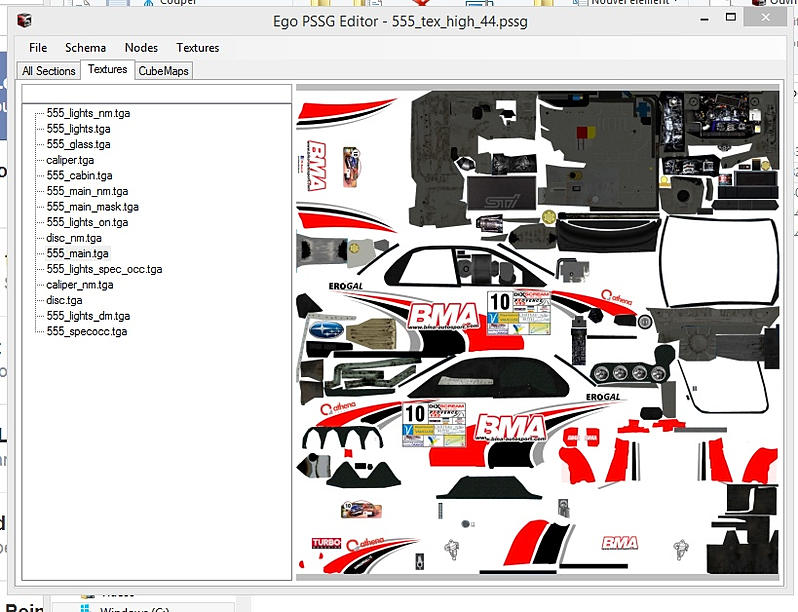Image resolution: width=798 pixels, height=612 pixels.
Task: Switch to the All Sections tab
Action: 49,71
